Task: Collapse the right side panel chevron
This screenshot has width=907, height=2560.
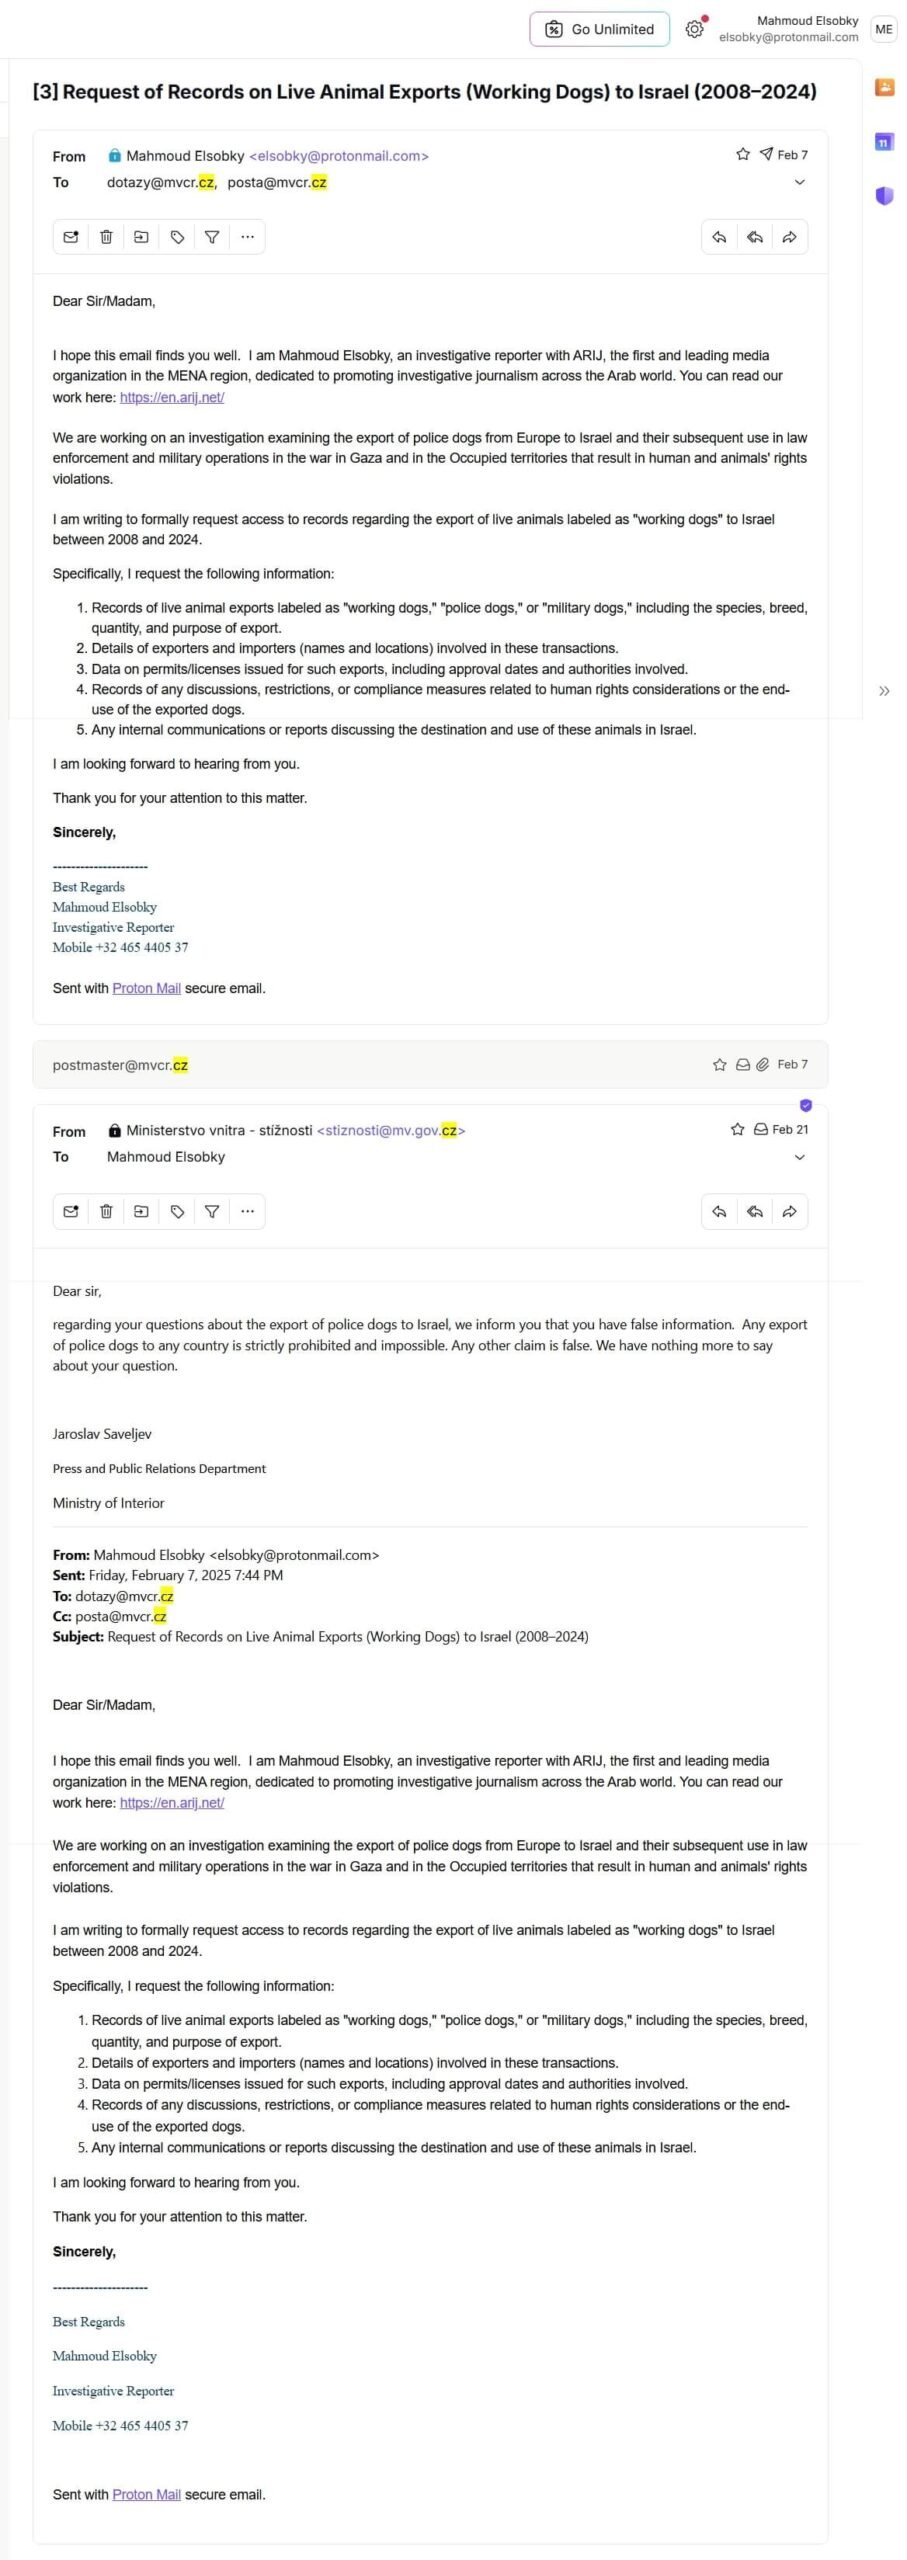Action: coord(884,691)
